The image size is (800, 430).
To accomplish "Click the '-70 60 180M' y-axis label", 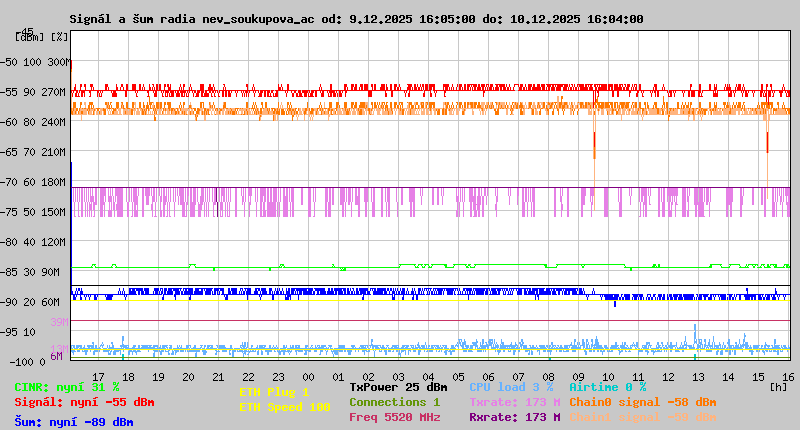I will pyautogui.click(x=33, y=182).
